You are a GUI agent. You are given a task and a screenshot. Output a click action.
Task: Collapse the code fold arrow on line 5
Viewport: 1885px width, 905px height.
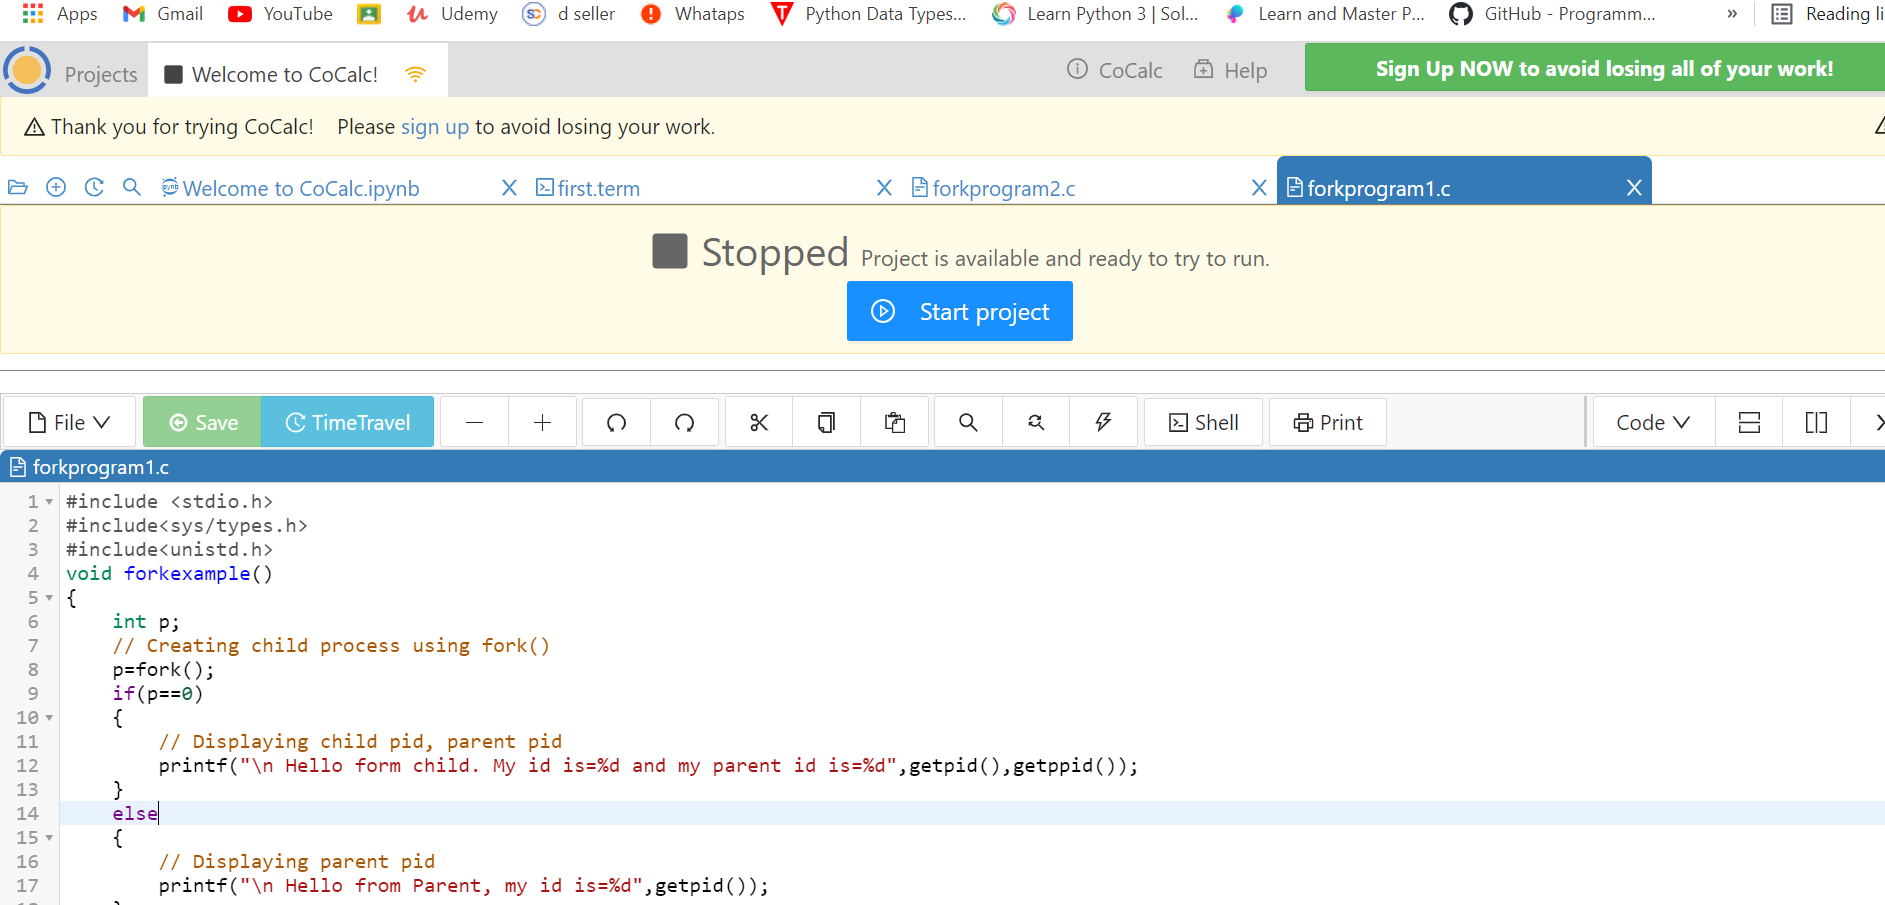click(47, 597)
